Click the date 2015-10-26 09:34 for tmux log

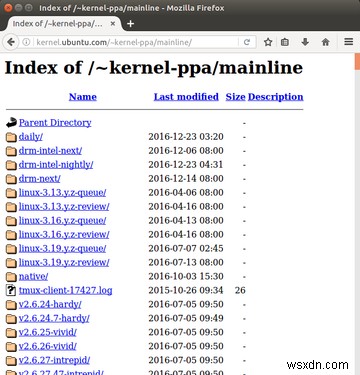click(x=186, y=291)
